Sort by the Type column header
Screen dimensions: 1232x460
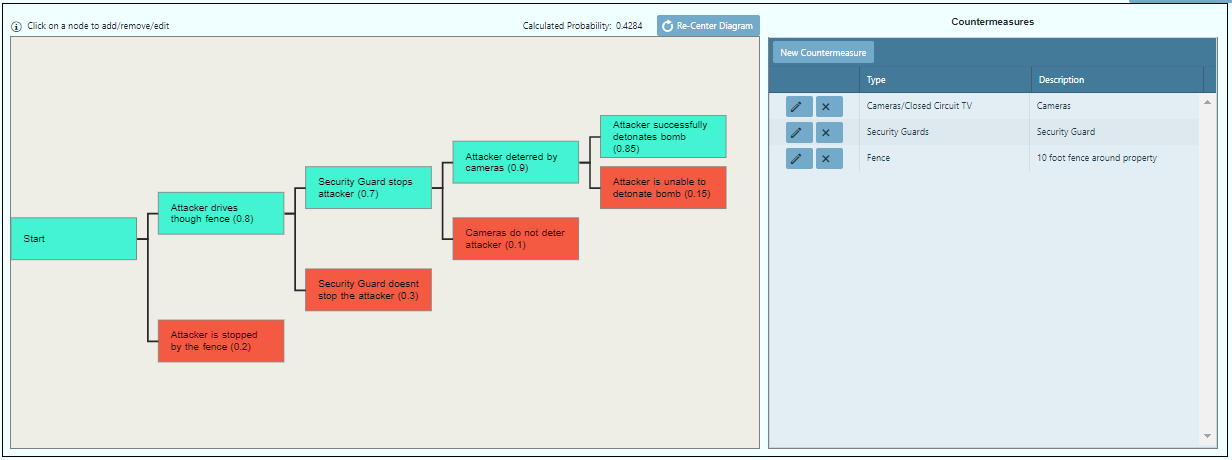(x=945, y=80)
